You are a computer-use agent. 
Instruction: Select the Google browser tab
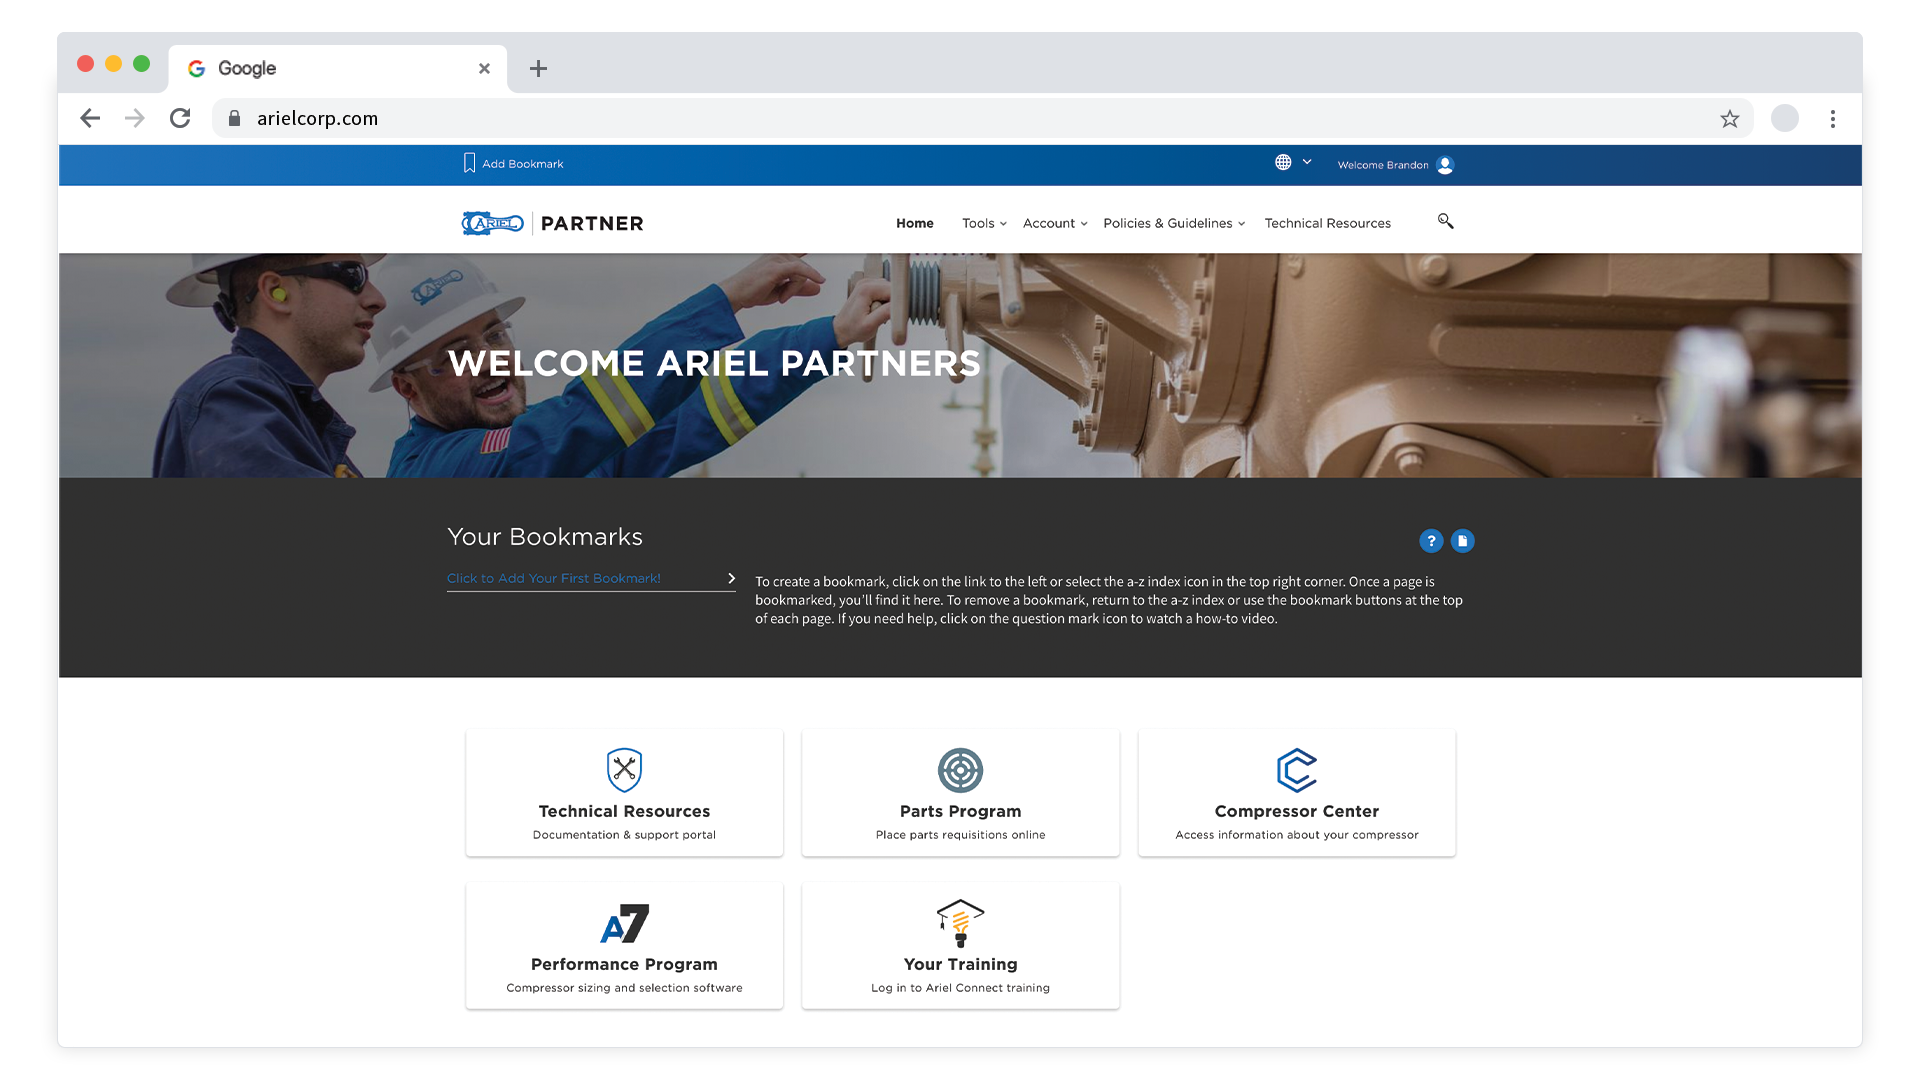(337, 68)
